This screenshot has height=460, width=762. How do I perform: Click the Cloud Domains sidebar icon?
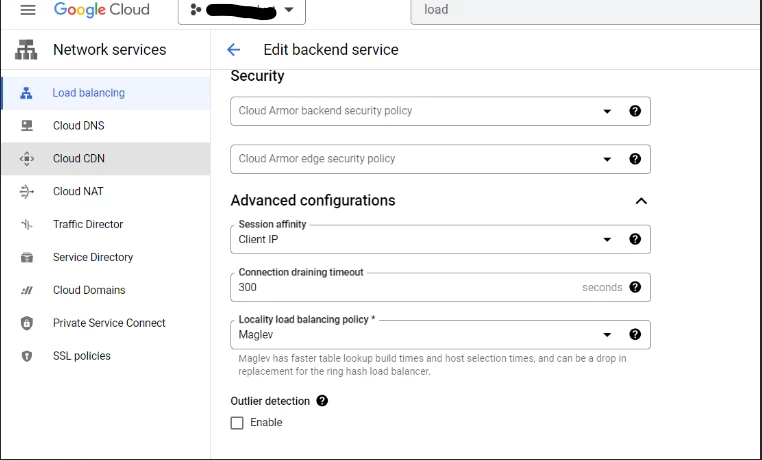[x=27, y=290]
